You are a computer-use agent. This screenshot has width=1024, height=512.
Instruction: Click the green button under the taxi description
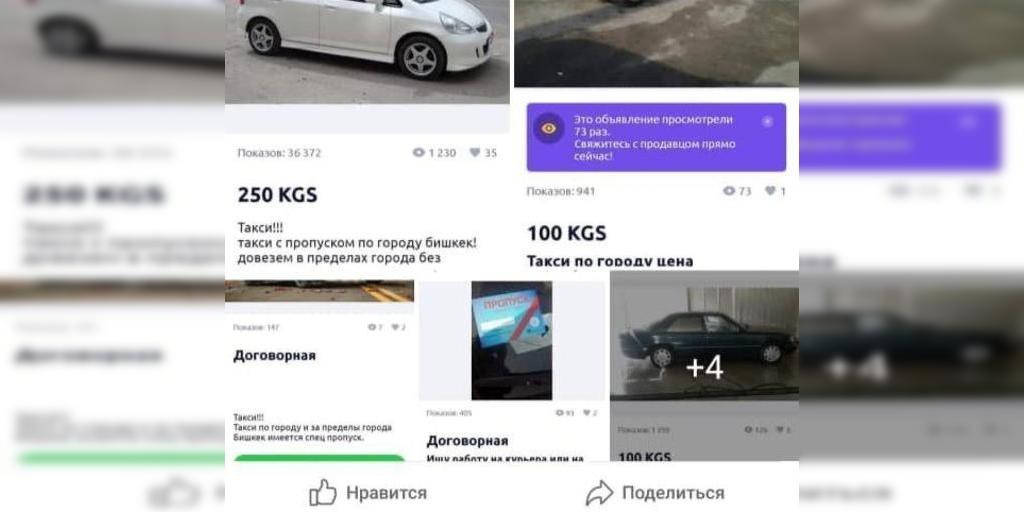tap(319, 458)
